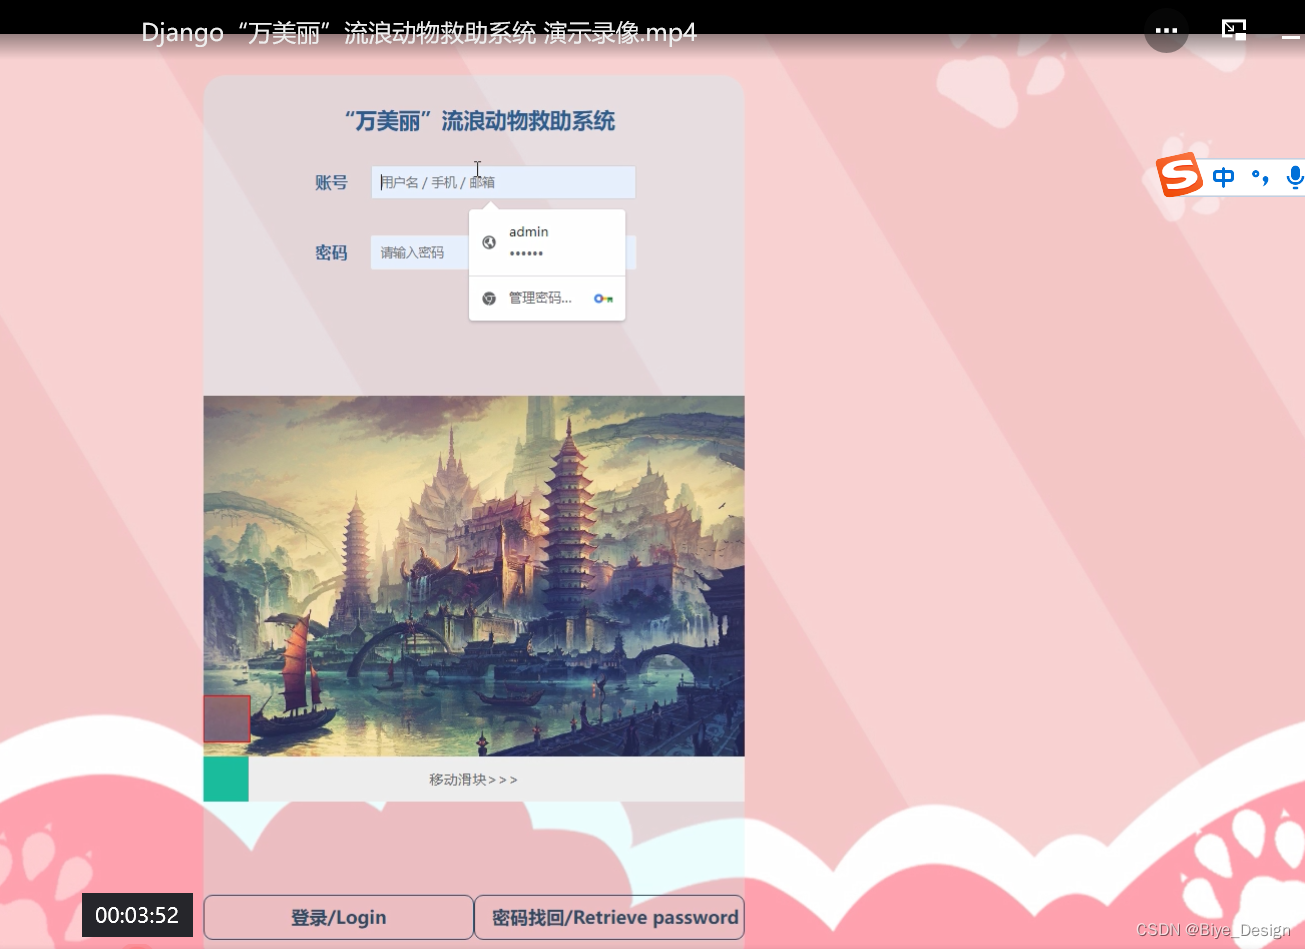Click the Sogou microphone voice input icon
This screenshot has height=949, width=1305.
(x=1295, y=178)
